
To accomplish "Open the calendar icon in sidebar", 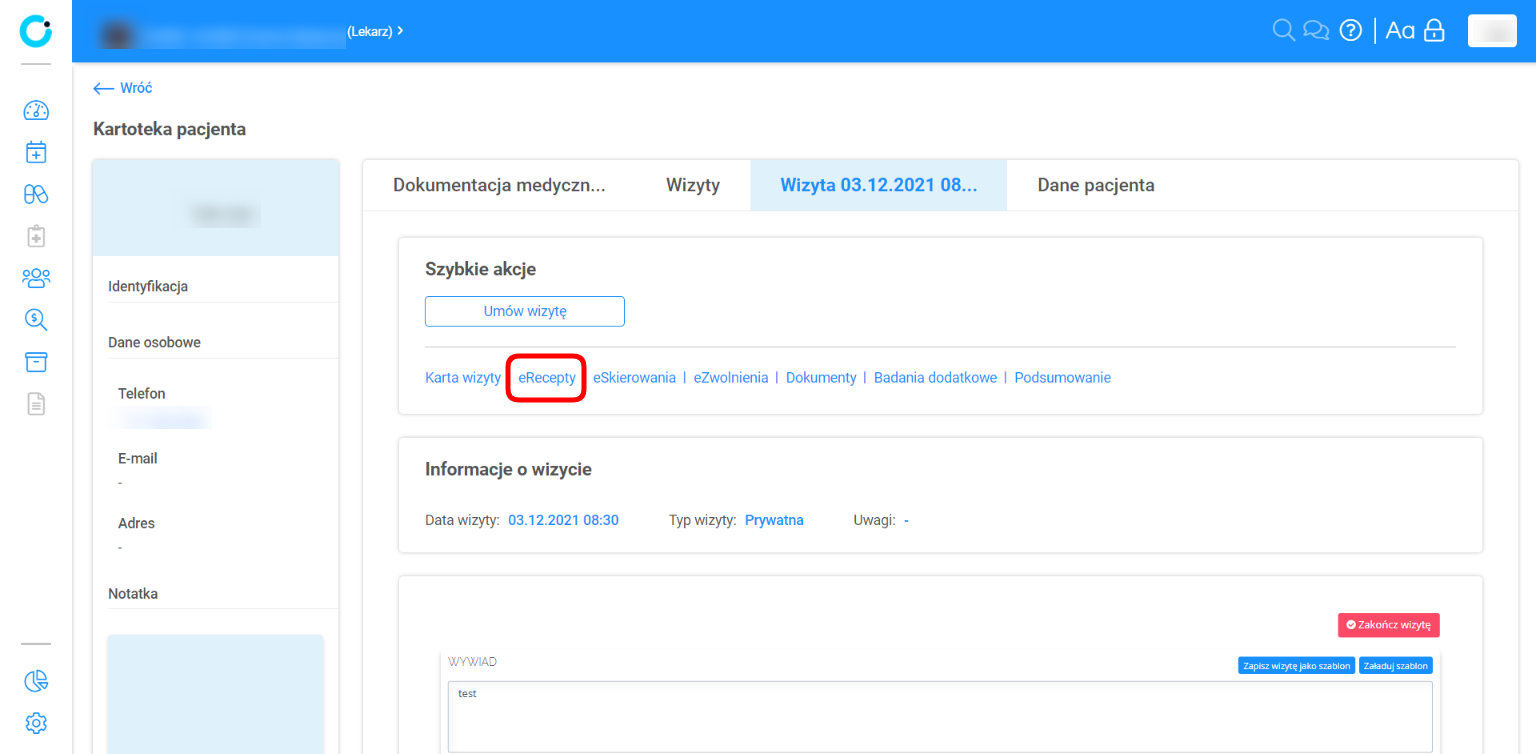I will click(x=36, y=152).
